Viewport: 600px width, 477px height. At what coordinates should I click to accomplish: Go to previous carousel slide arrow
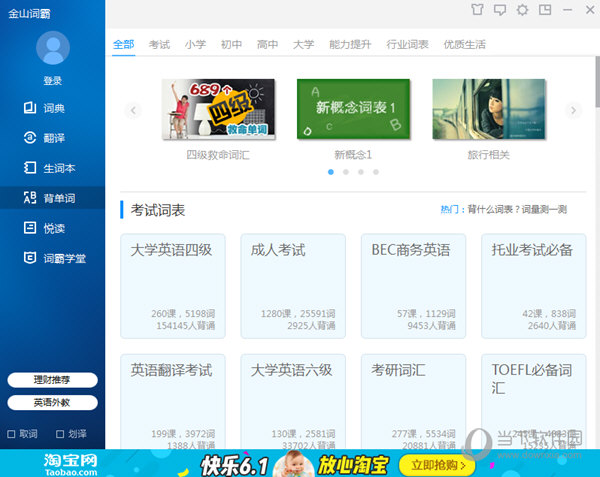(x=133, y=111)
